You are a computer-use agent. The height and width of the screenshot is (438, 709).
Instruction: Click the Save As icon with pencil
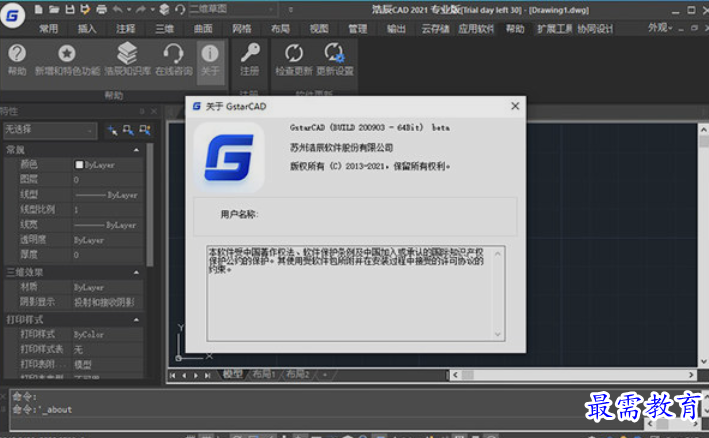pyautogui.click(x=85, y=9)
